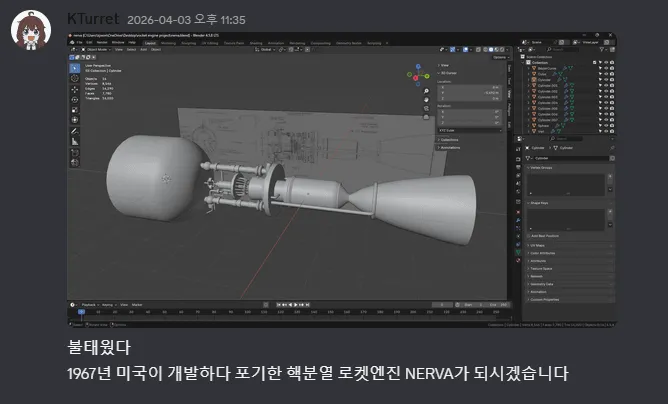Open the KTurret username profile link
Viewport: 668px width, 404px height.
tap(93, 19)
